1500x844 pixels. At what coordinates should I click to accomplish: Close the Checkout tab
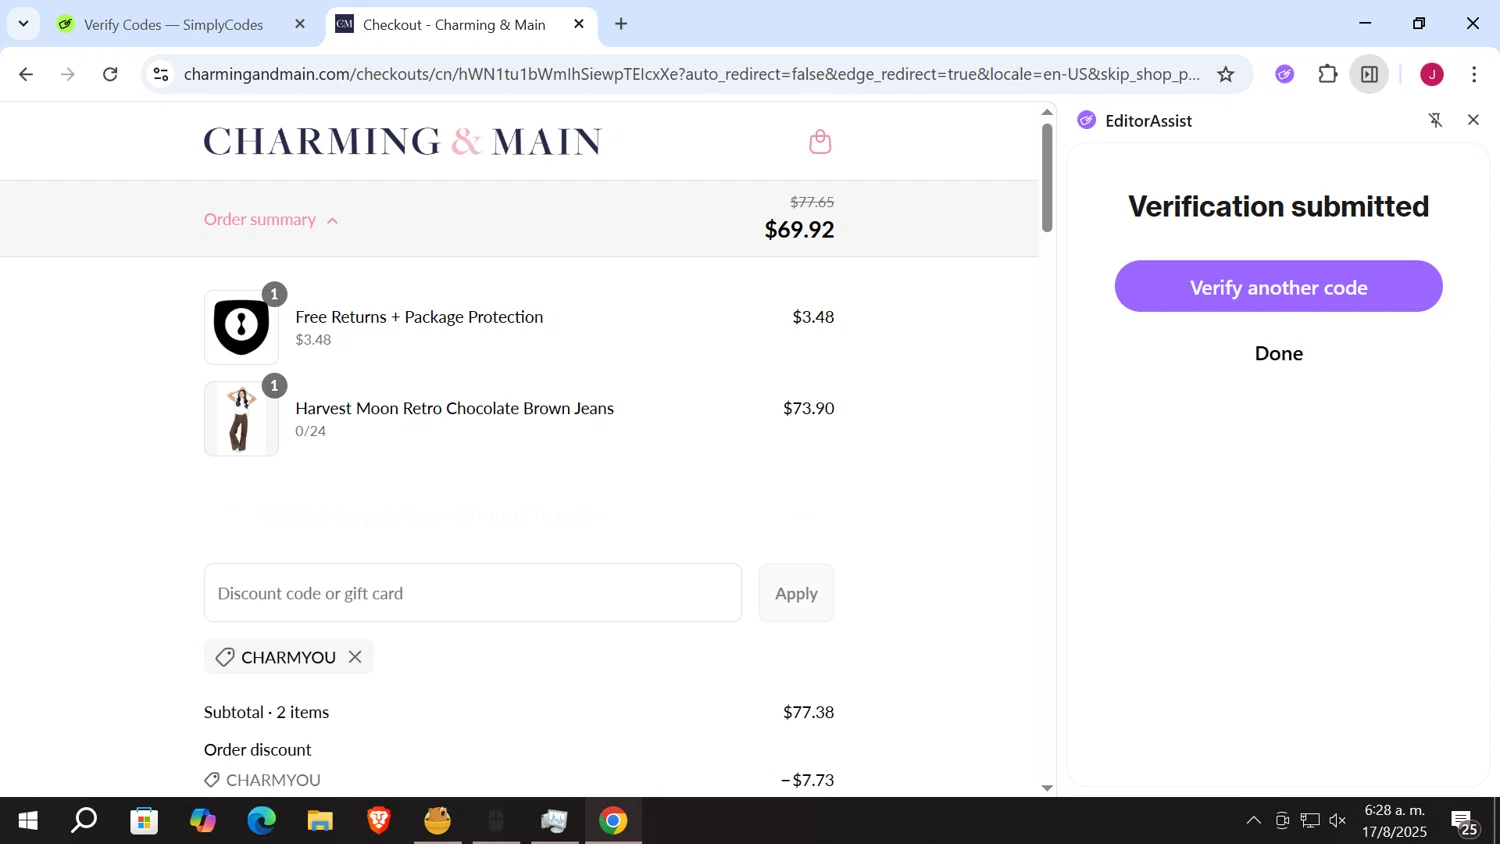pos(579,24)
